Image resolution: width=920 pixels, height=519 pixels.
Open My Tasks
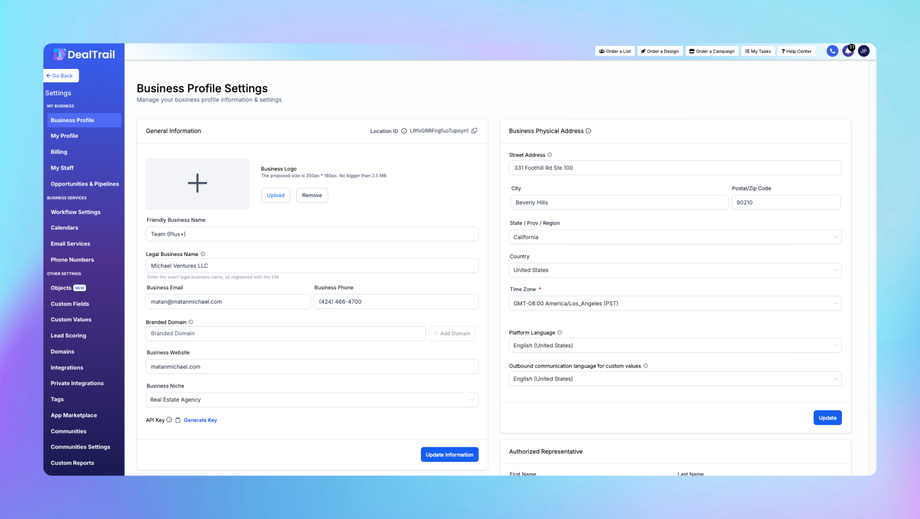758,51
